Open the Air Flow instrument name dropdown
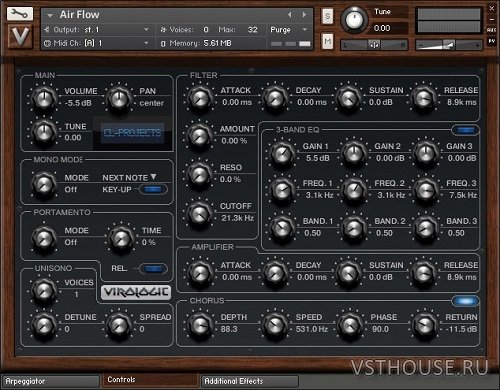The image size is (500, 390). pyautogui.click(x=50, y=16)
